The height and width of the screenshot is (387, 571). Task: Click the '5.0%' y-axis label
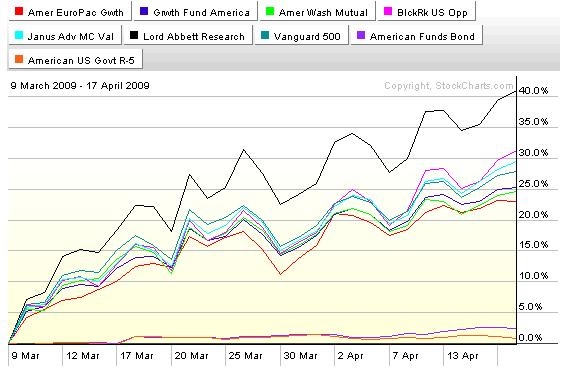(531, 307)
